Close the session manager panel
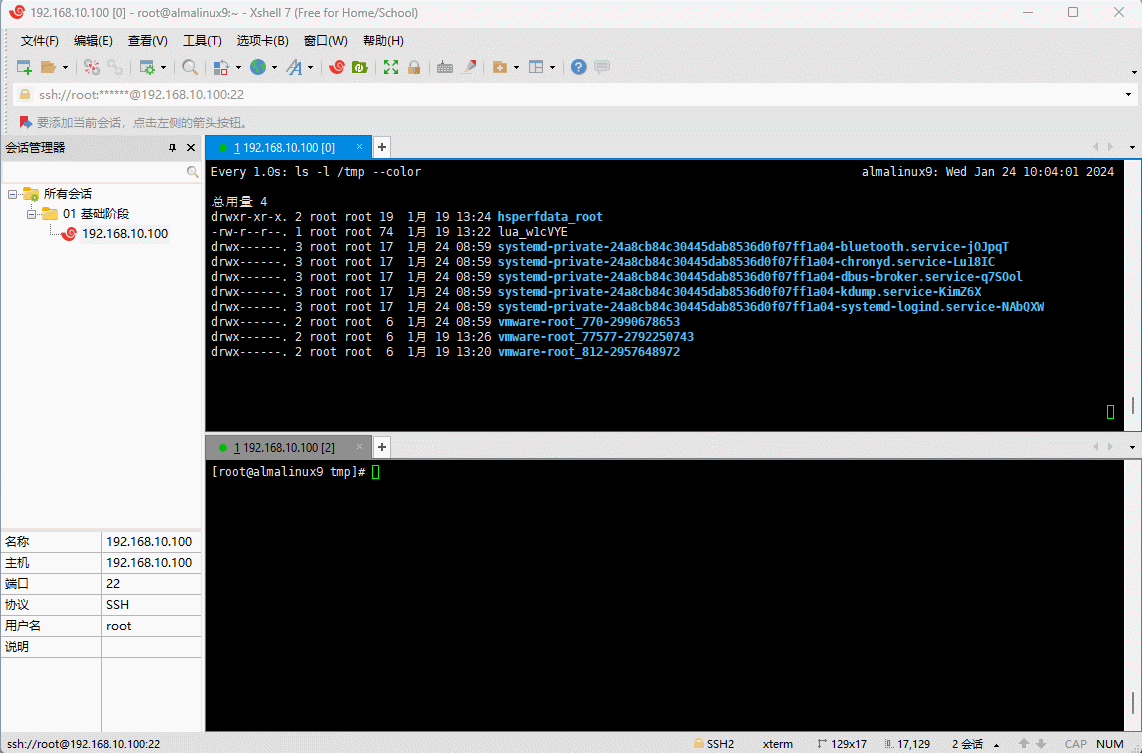This screenshot has width=1142, height=753. click(191, 147)
